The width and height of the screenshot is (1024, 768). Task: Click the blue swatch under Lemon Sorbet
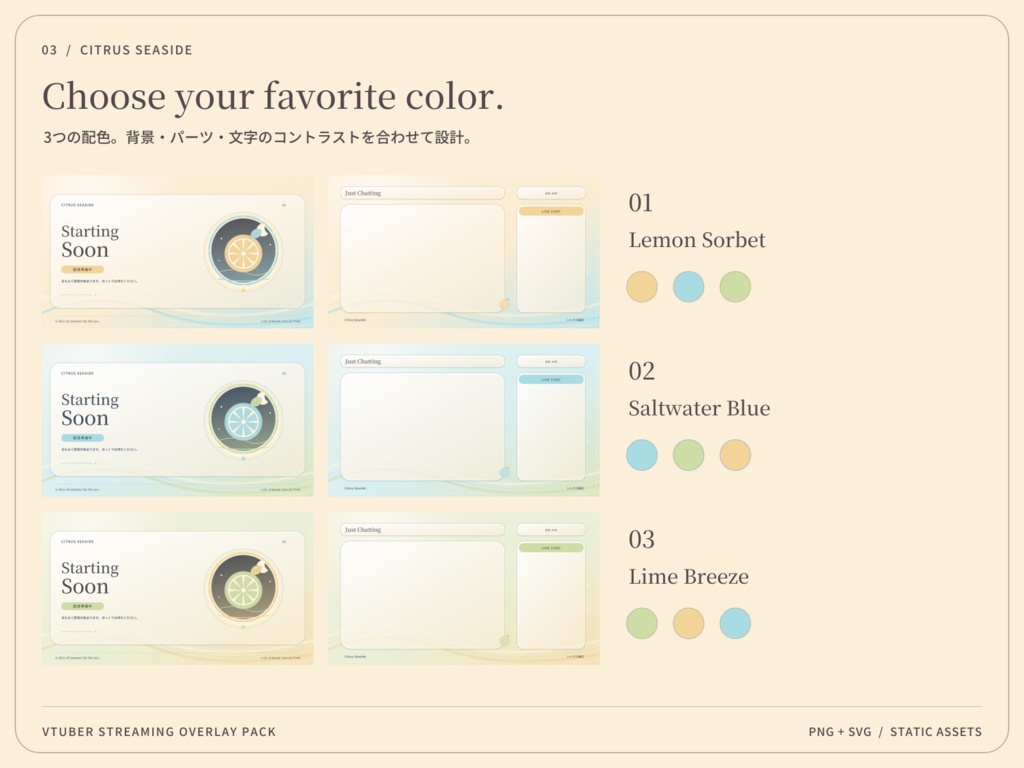pyautogui.click(x=688, y=287)
